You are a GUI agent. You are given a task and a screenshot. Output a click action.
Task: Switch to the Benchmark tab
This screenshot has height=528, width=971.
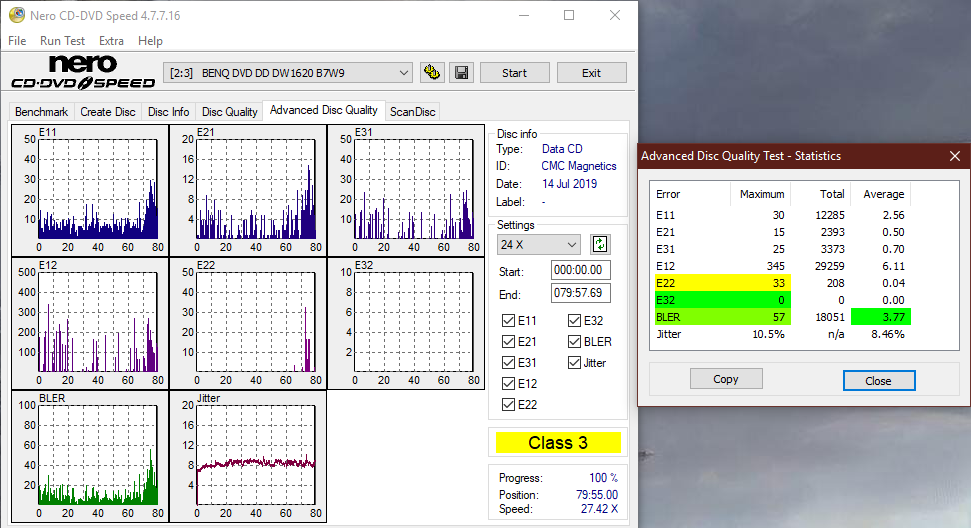pyautogui.click(x=41, y=112)
